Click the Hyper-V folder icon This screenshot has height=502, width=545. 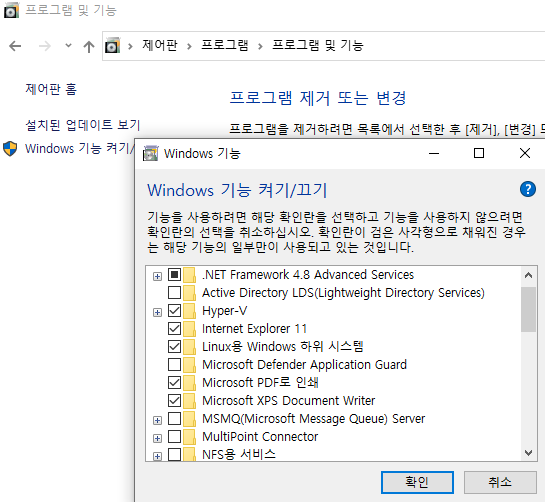coord(189,311)
